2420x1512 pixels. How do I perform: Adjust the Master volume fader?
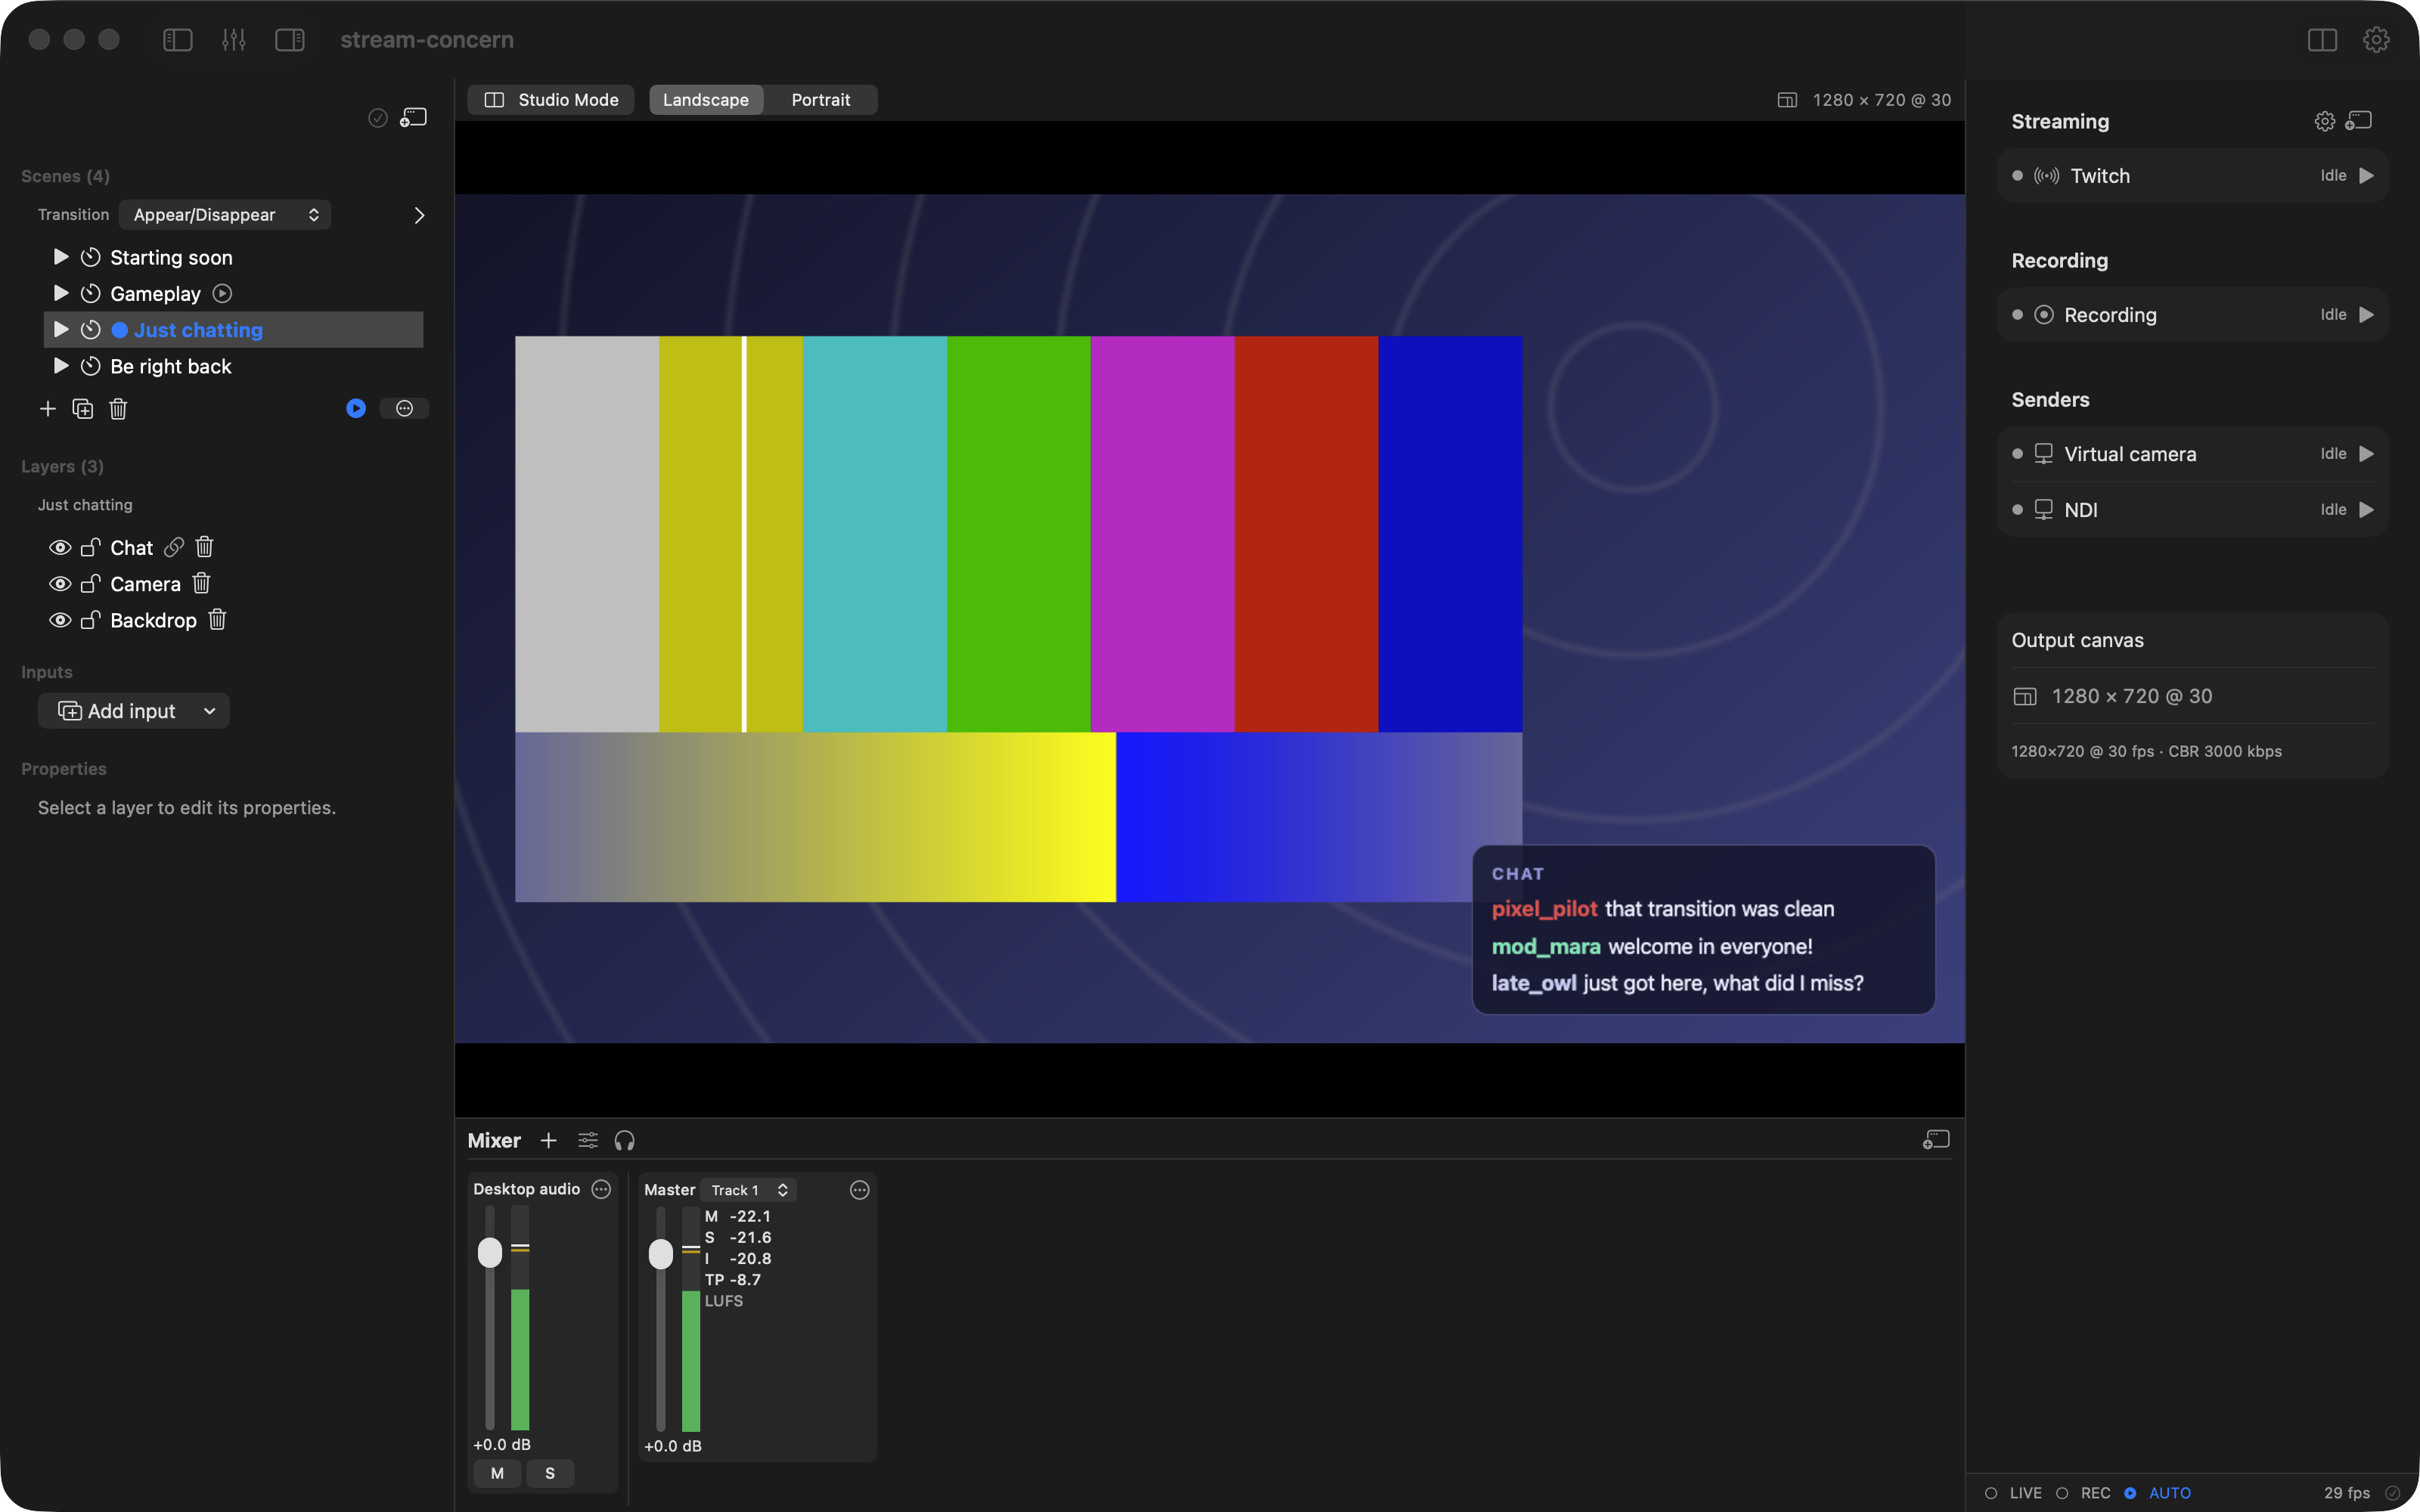click(661, 1254)
